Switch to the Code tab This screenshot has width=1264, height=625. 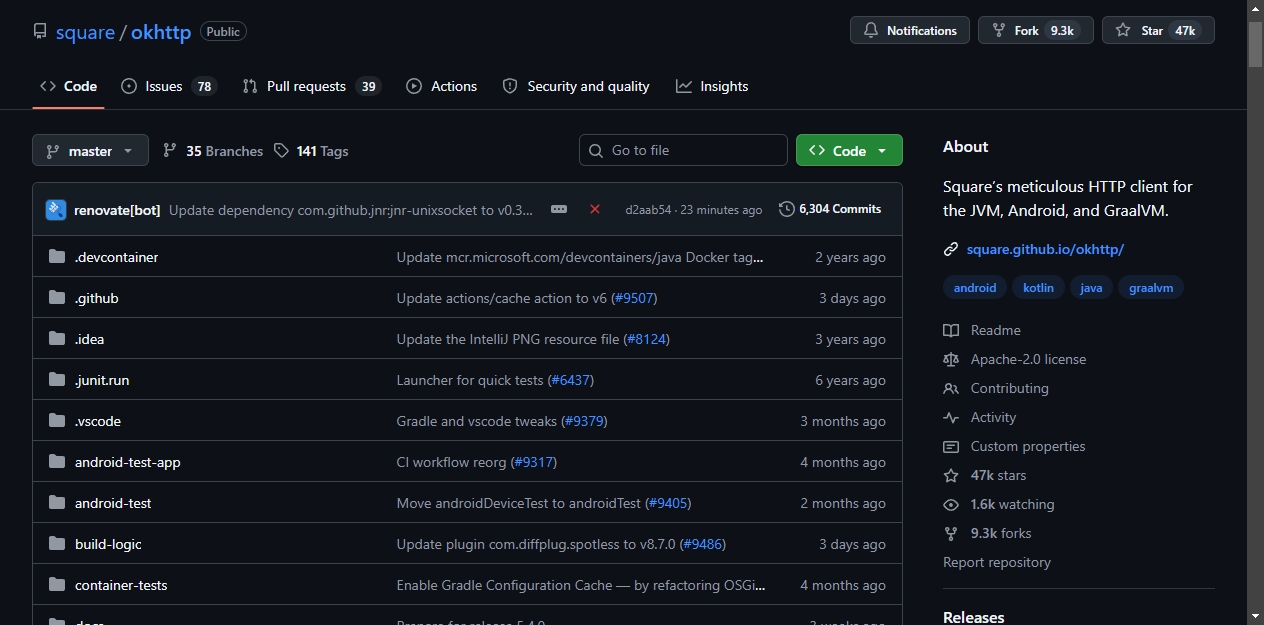click(68, 86)
